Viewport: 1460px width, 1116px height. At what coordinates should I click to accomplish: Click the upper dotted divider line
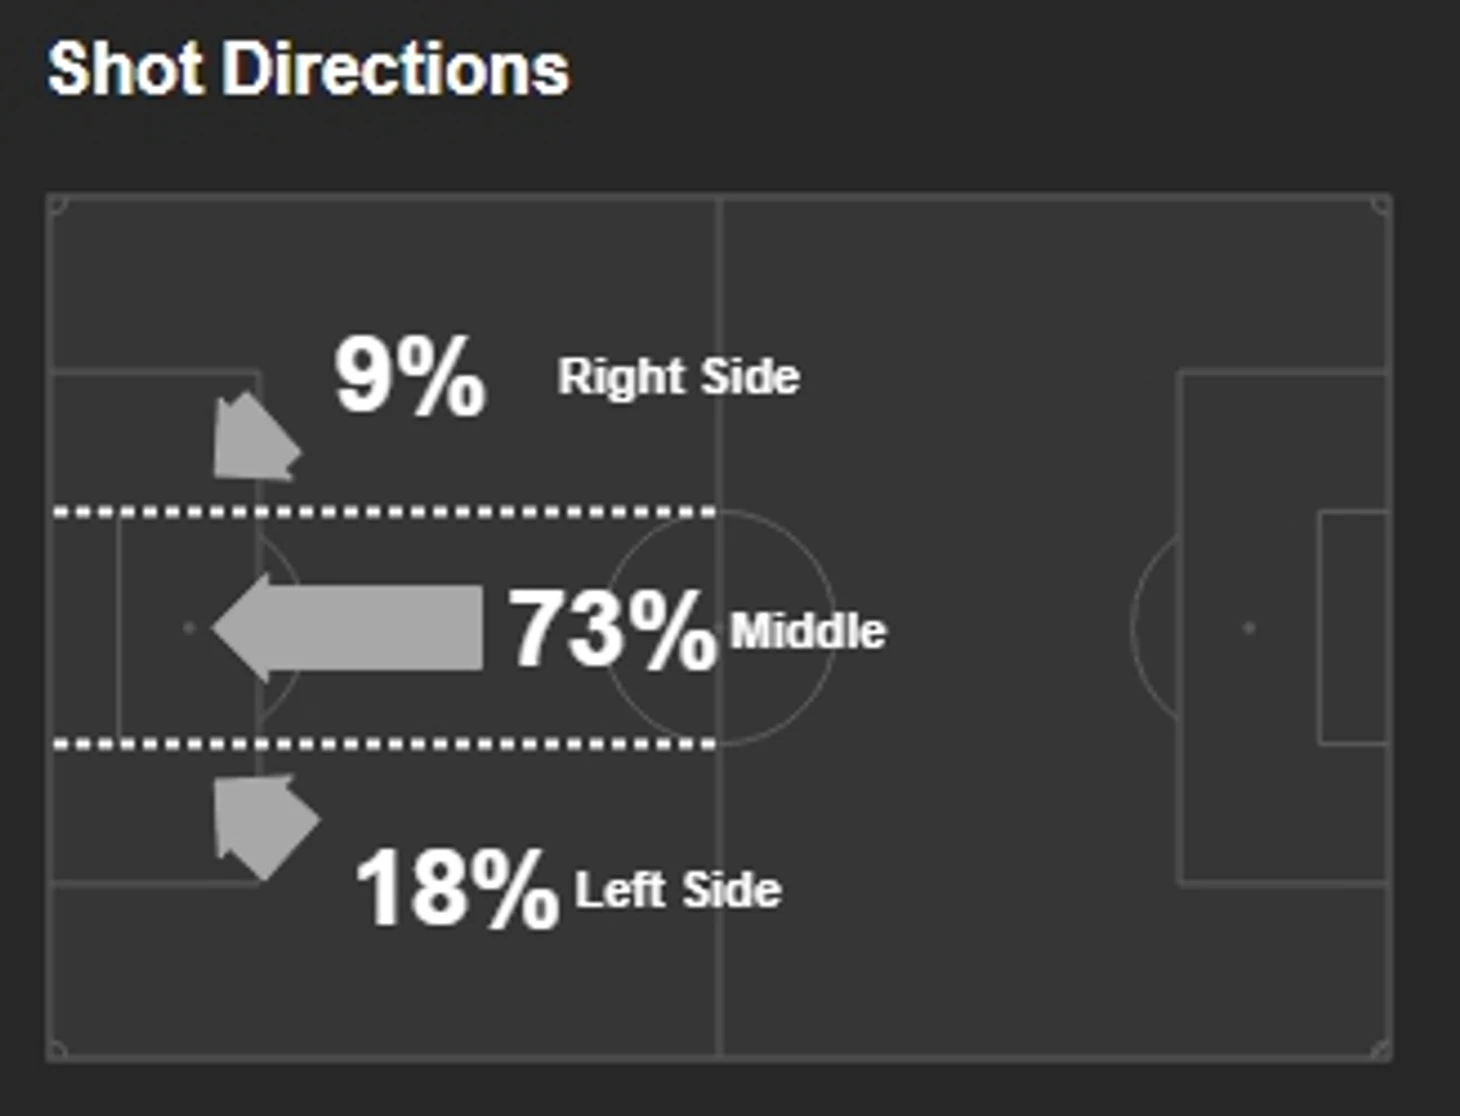point(384,512)
